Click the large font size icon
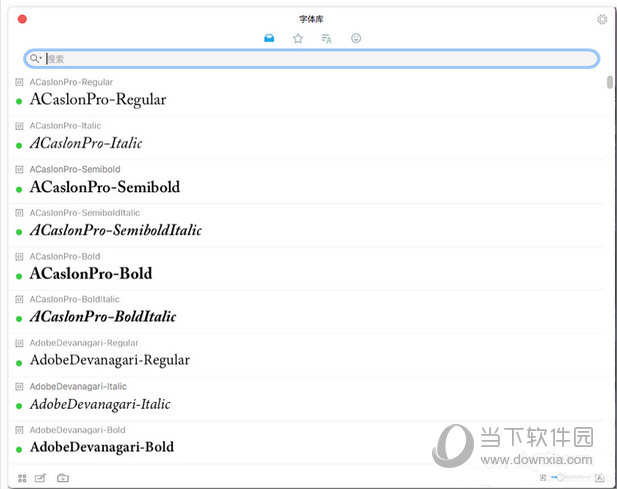Viewport: 617px width, 489px height. 599,478
